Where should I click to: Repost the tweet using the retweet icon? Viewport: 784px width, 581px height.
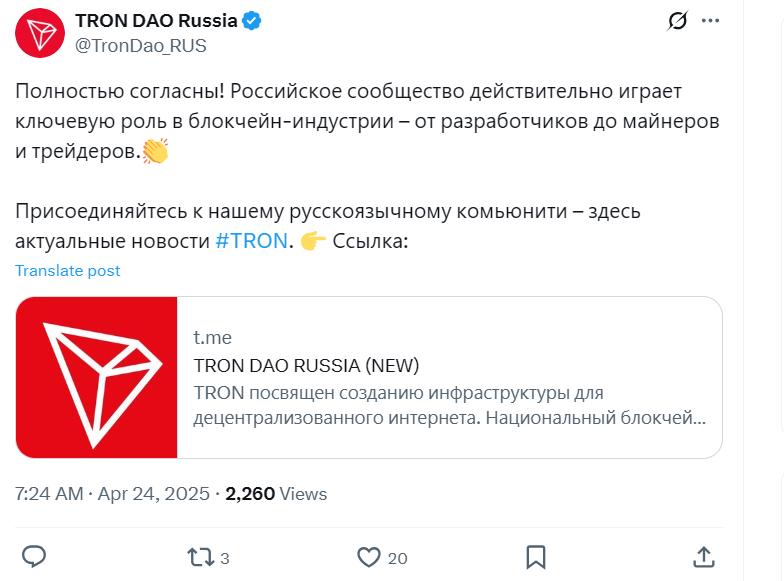pos(202,556)
